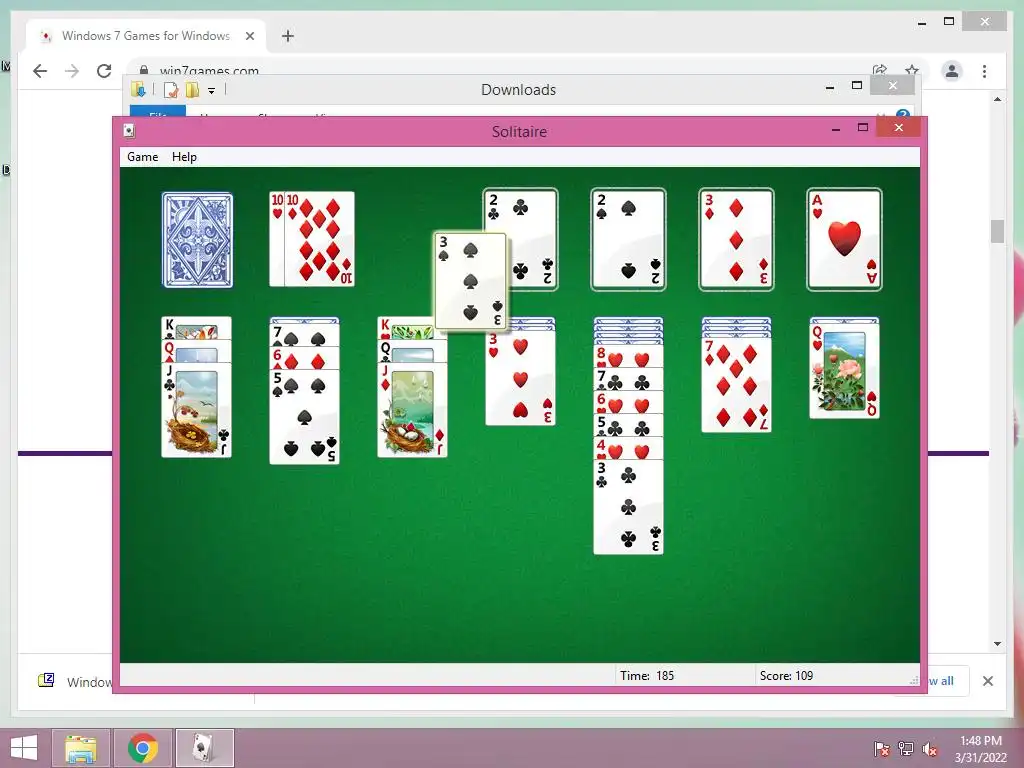Screen dimensions: 1024x768
Task: Go forward in Chrome
Action: (72, 71)
